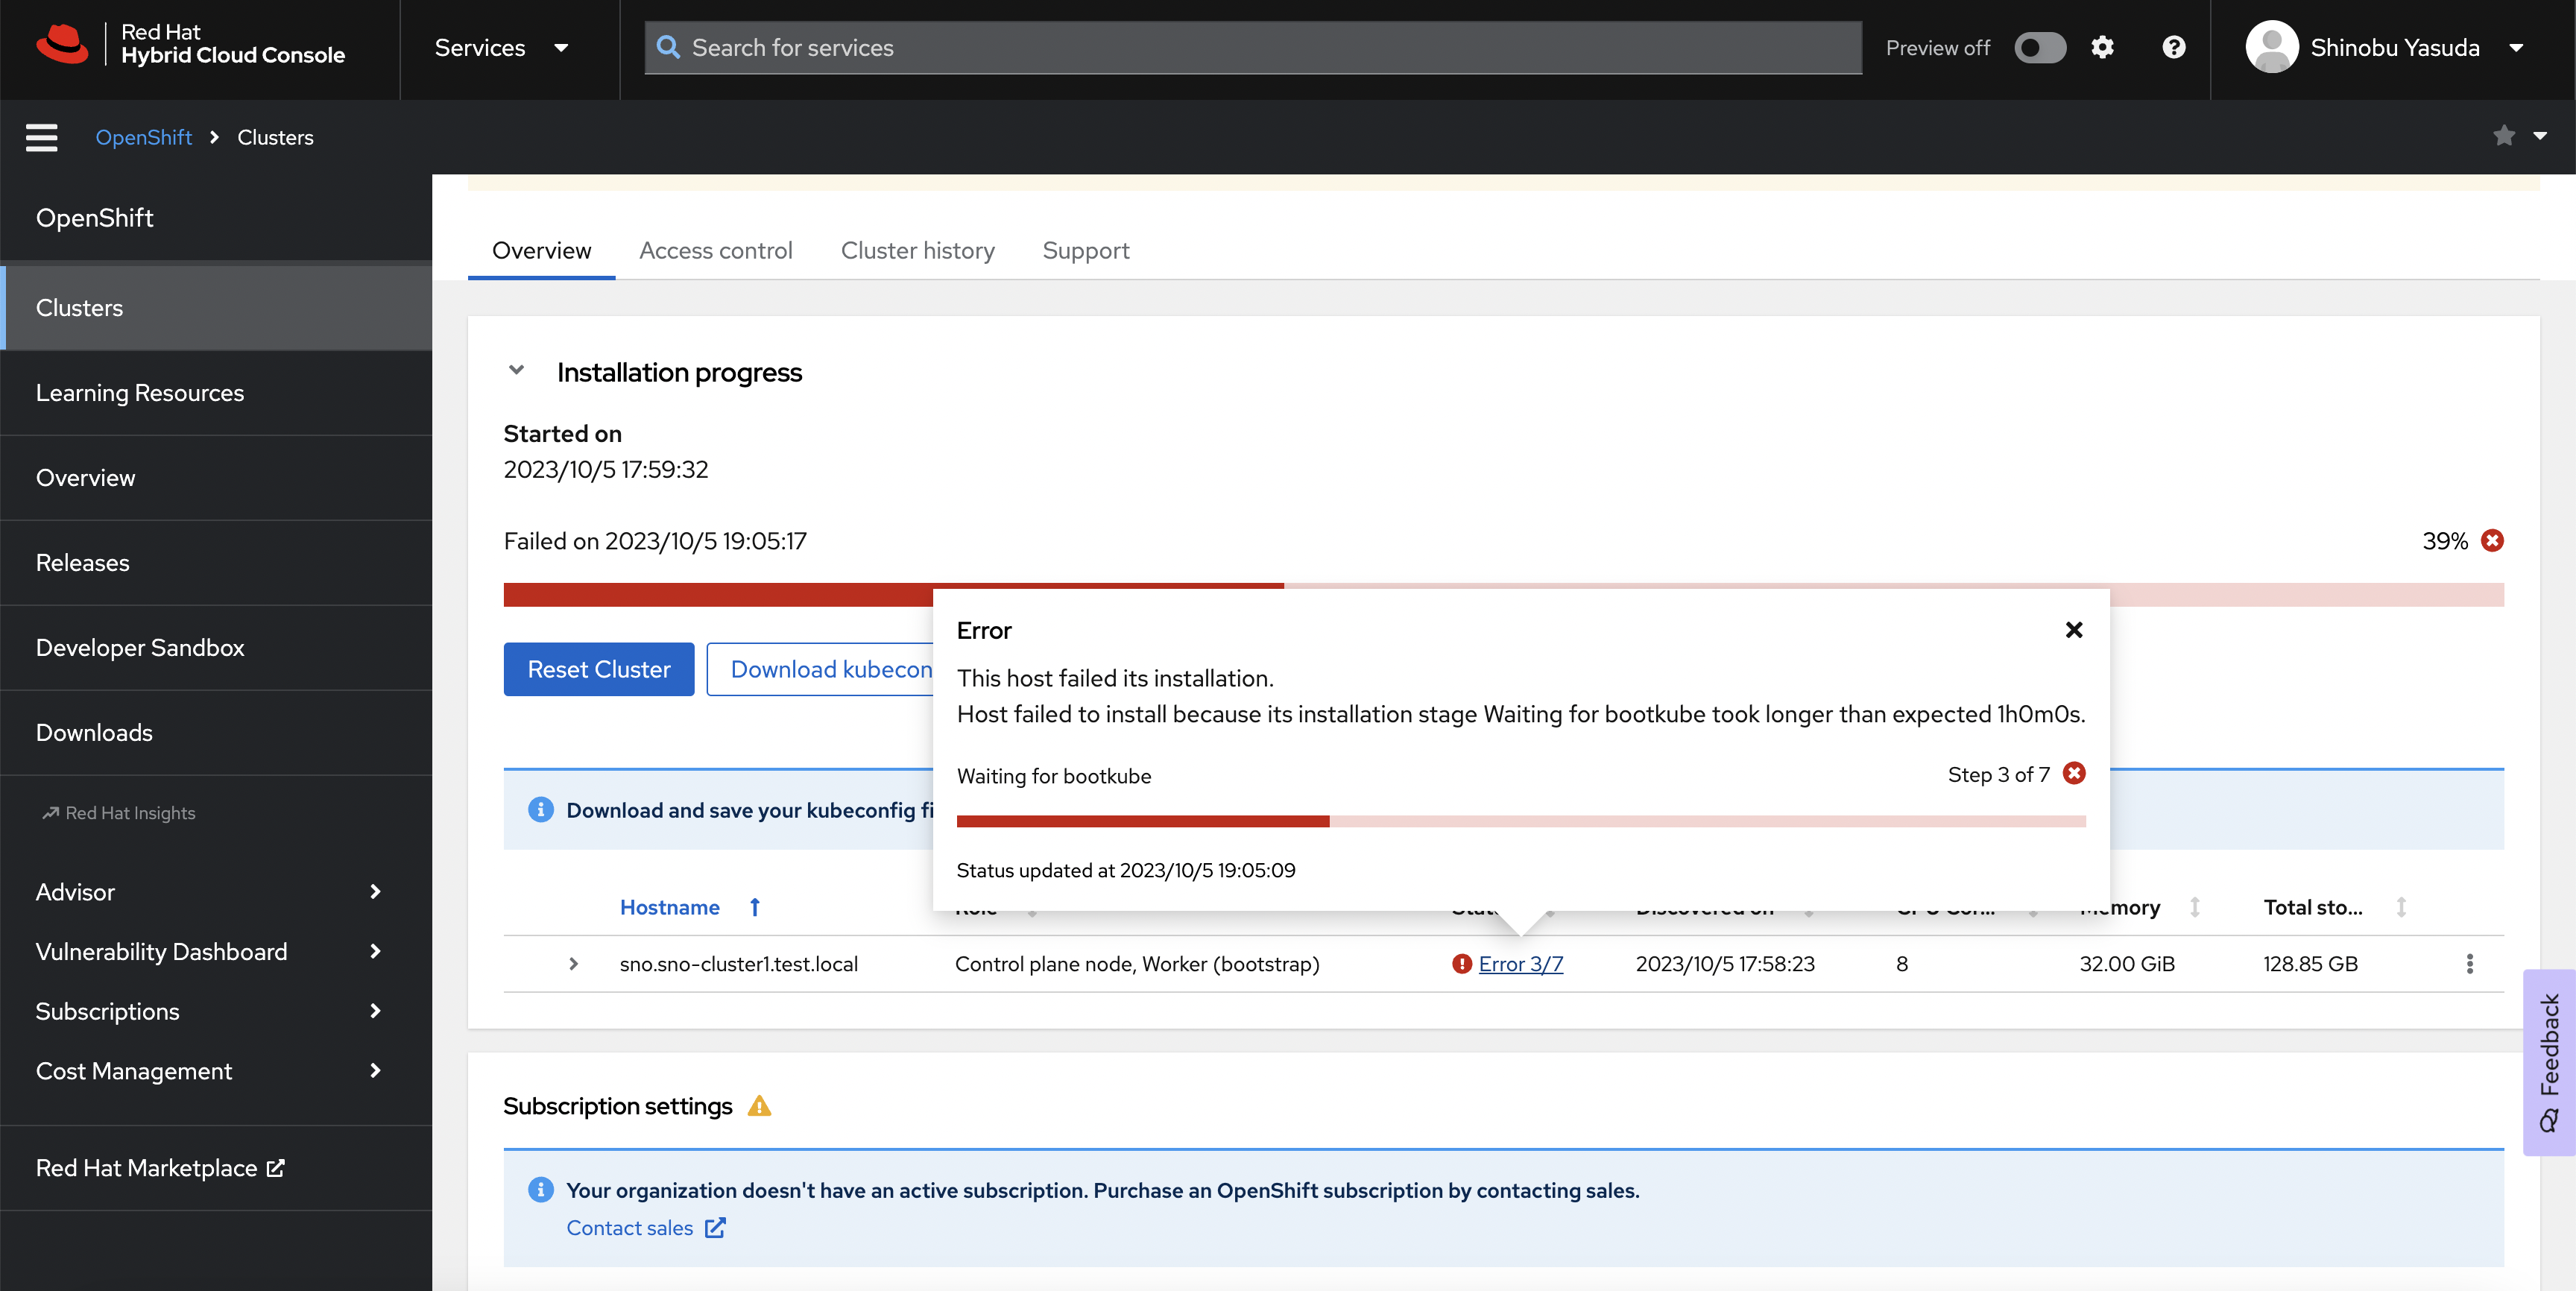Collapse the Installation progress section

[x=516, y=371]
